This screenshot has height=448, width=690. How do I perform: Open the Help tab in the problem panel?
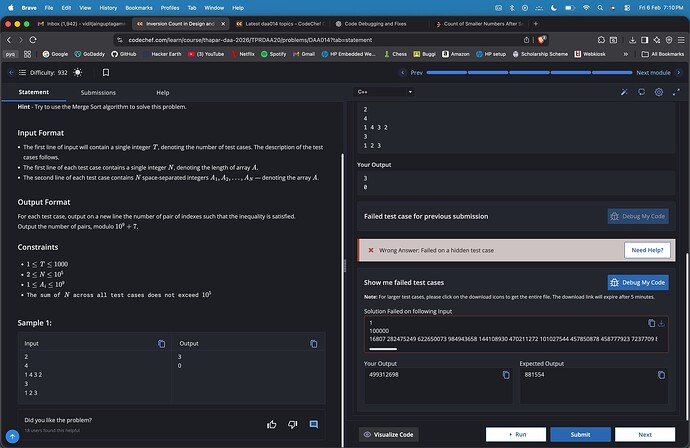tap(162, 92)
